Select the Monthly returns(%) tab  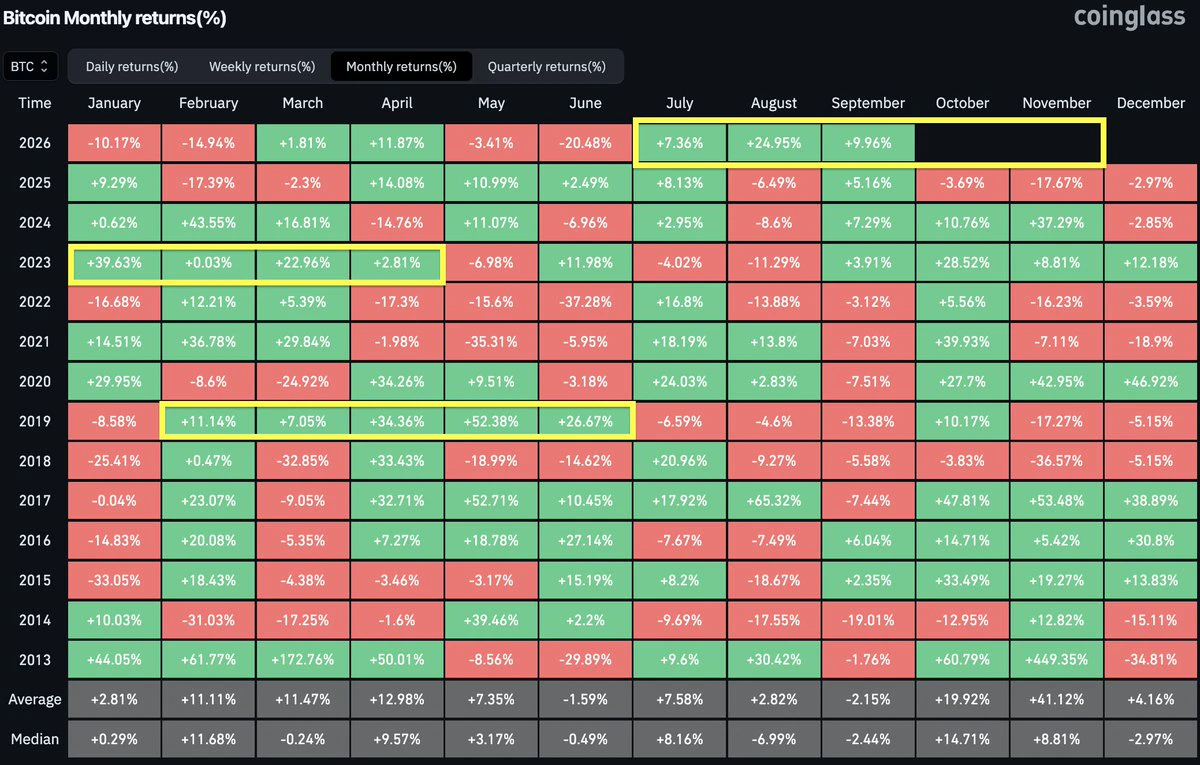(401, 67)
